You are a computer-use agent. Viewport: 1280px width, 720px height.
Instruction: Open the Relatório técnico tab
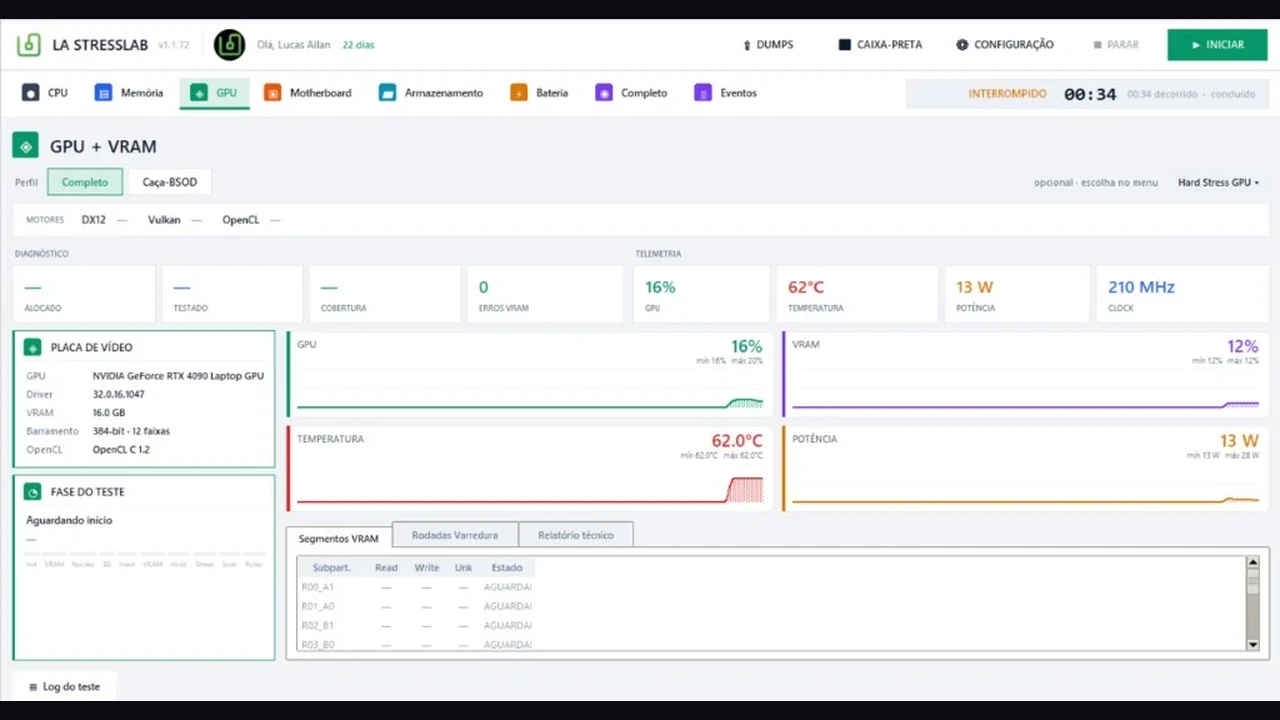pyautogui.click(x=576, y=535)
